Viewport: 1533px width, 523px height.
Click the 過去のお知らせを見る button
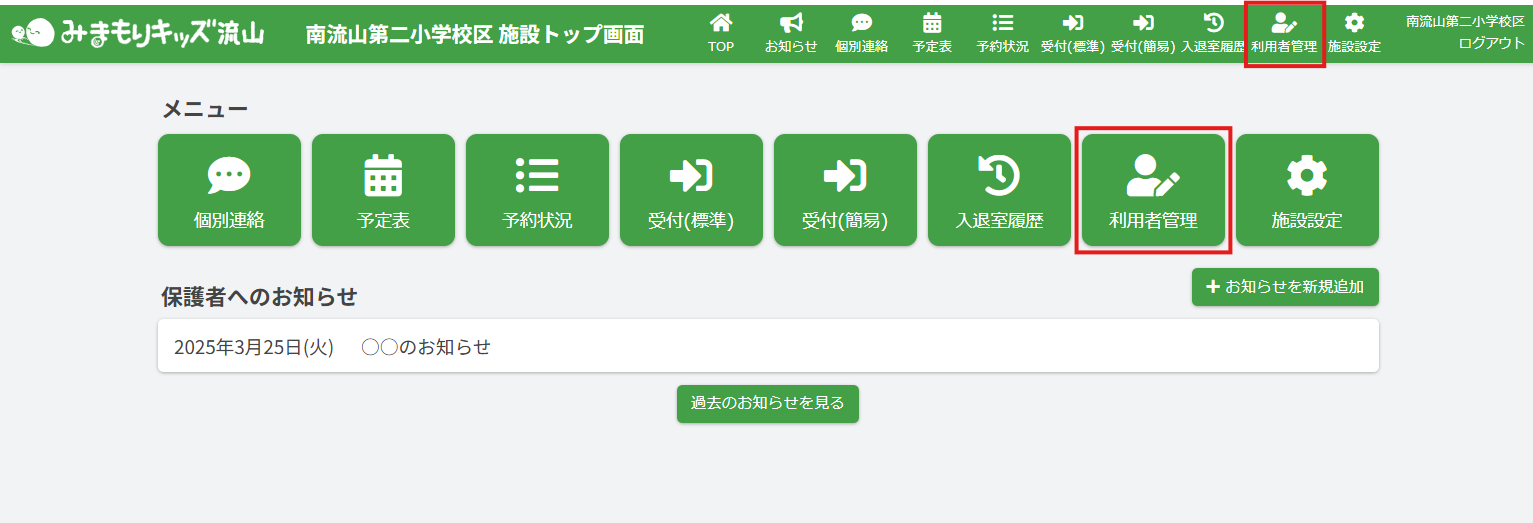tap(767, 404)
